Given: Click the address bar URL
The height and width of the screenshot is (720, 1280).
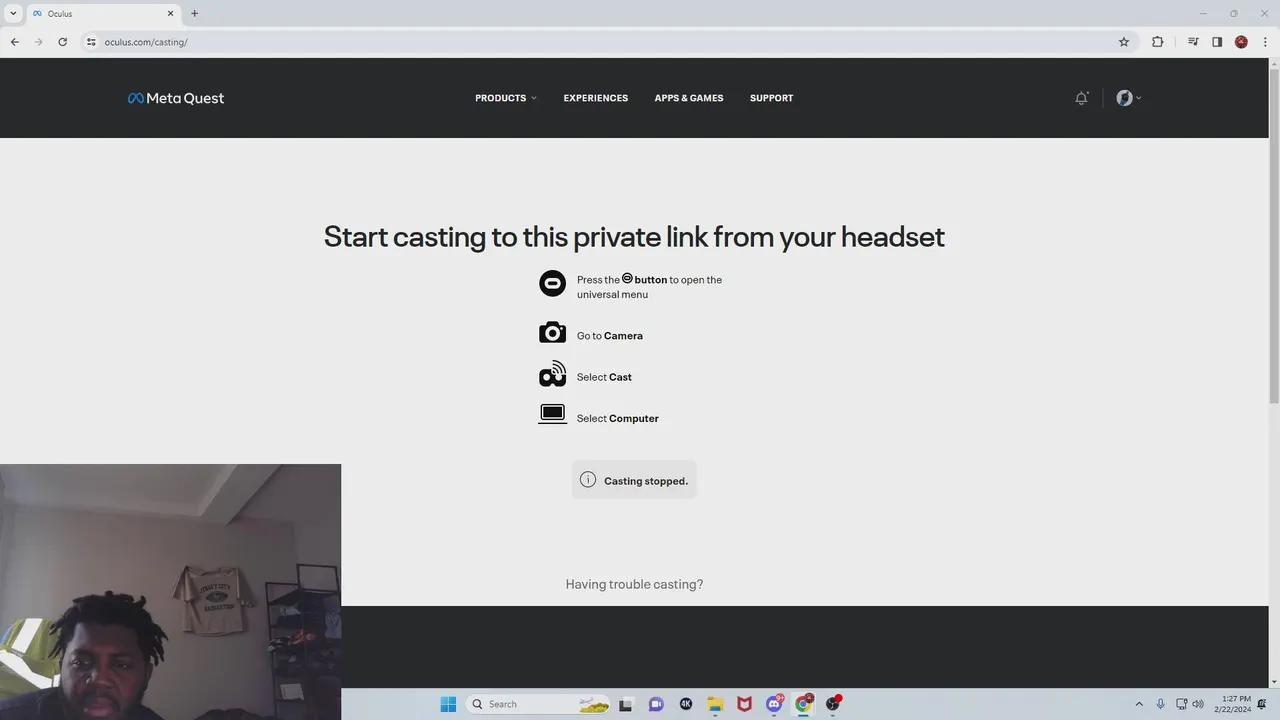Looking at the screenshot, I should tap(146, 42).
